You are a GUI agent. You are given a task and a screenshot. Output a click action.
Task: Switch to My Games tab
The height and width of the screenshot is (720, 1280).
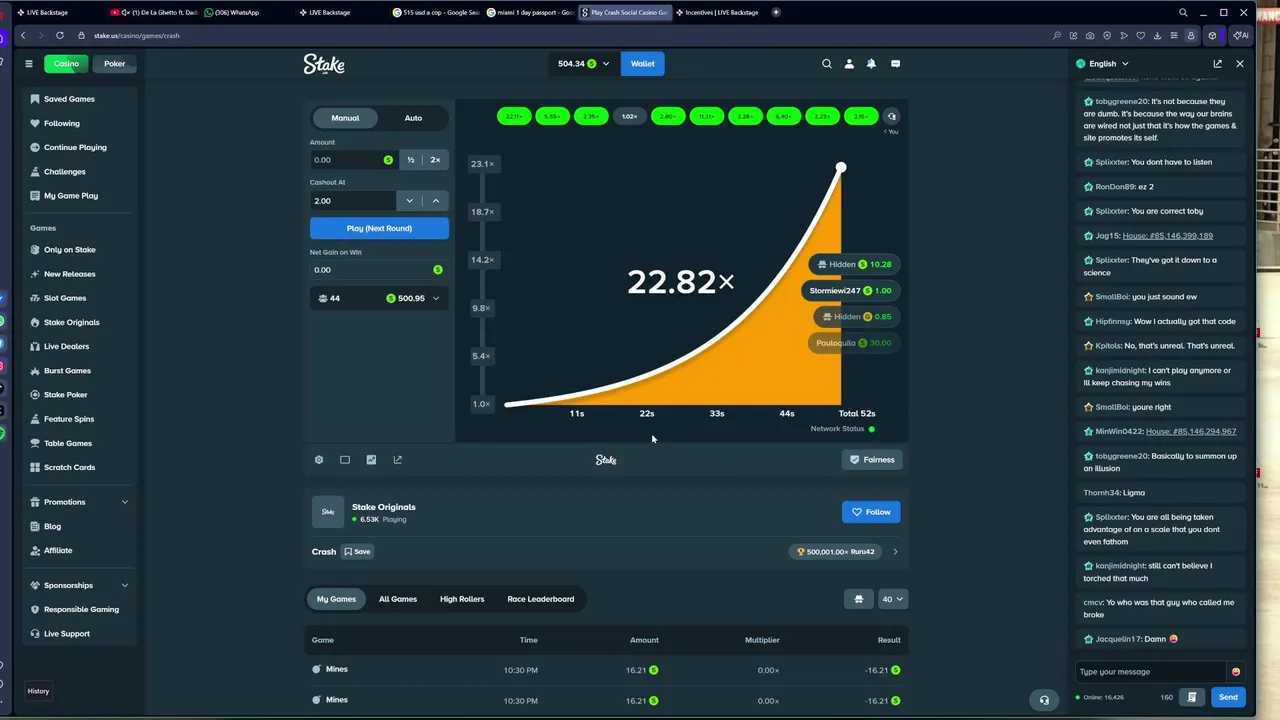[x=336, y=599]
